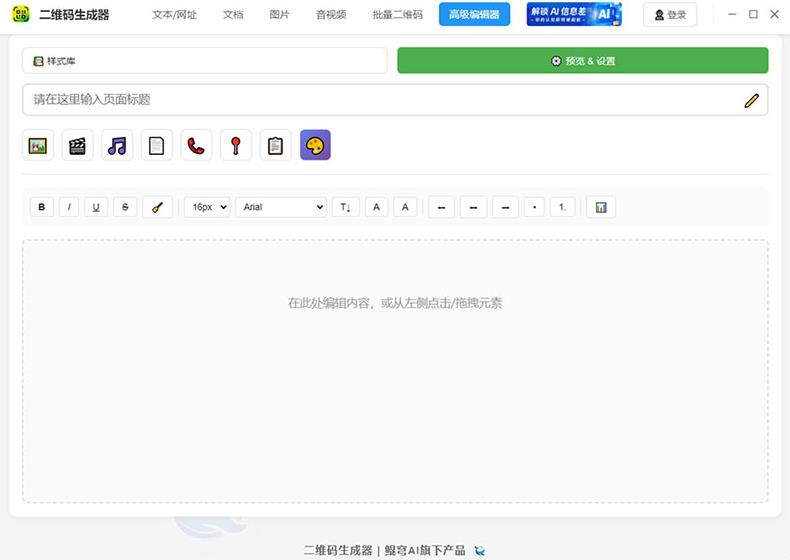Insert a video clapperboard element
The height and width of the screenshot is (560, 790).
(x=77, y=146)
